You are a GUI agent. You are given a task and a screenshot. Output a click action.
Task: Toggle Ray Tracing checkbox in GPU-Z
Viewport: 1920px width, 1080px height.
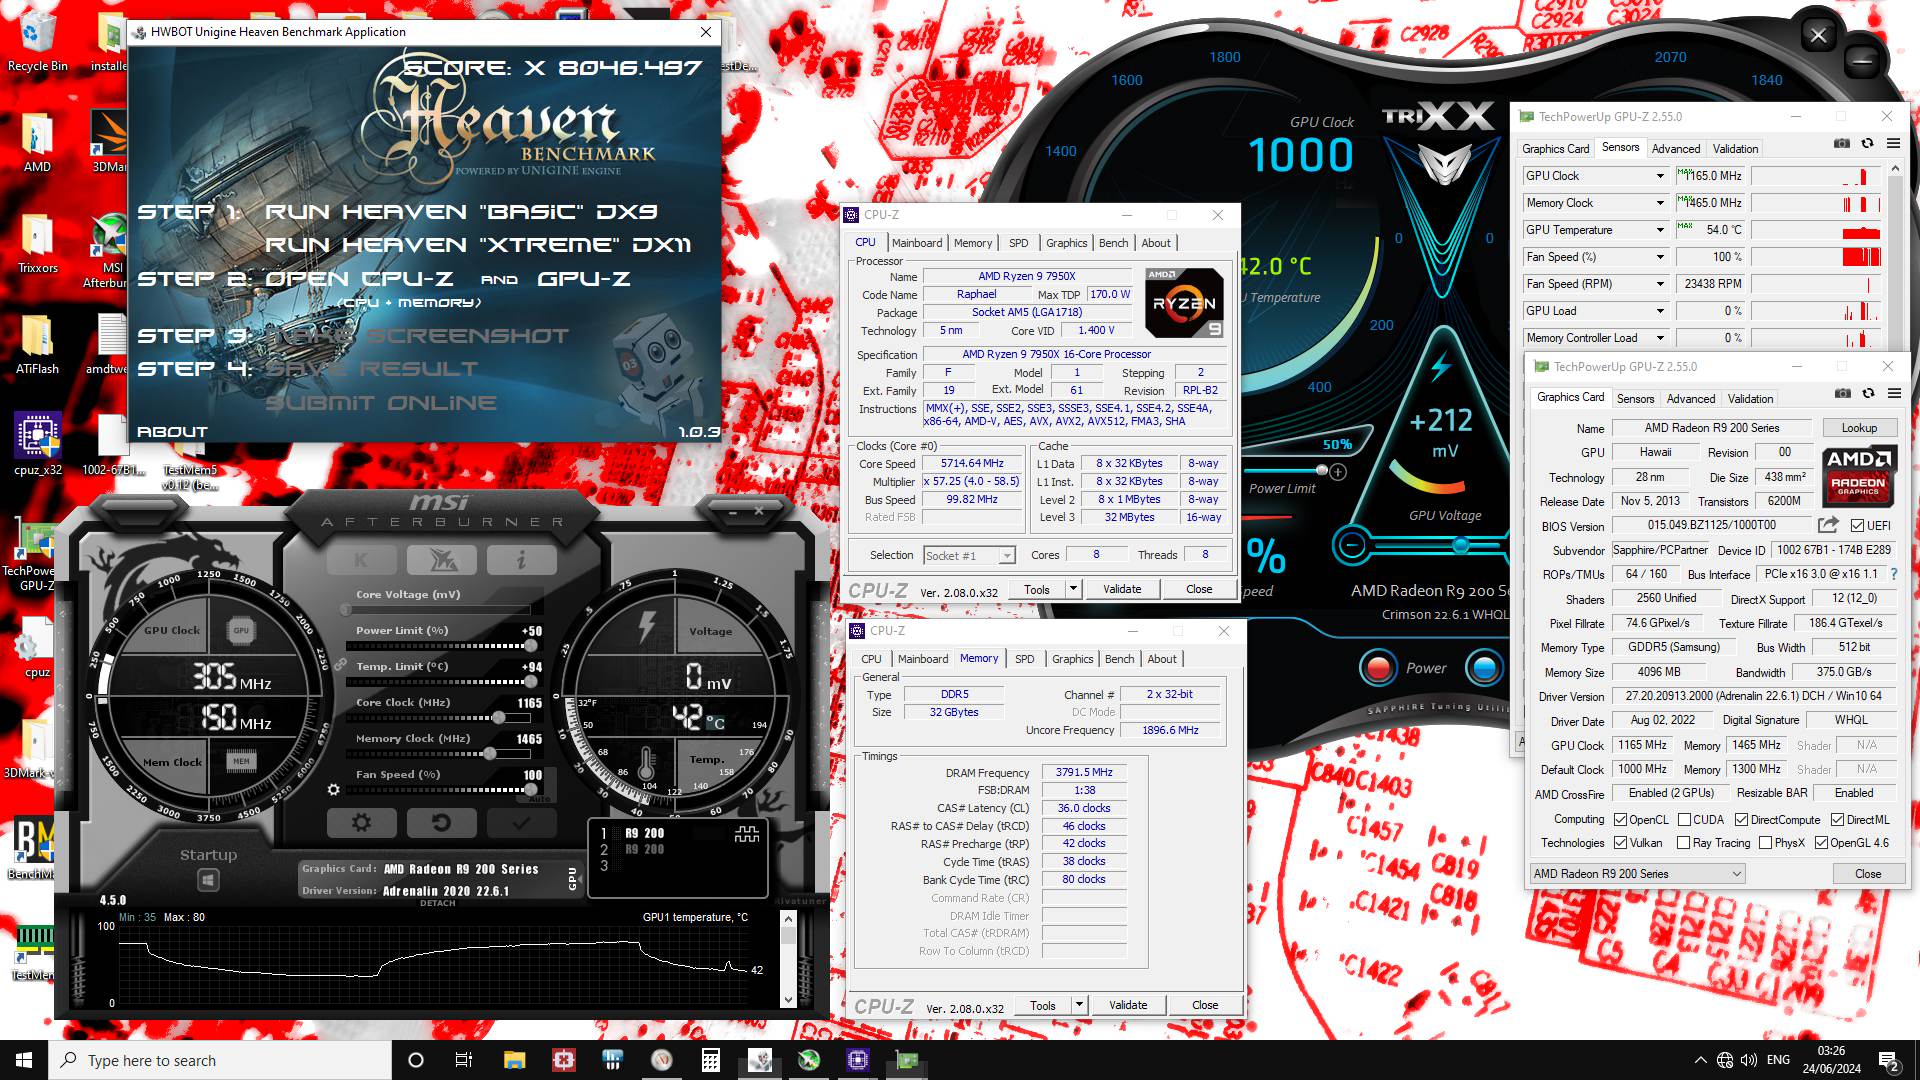1684,843
